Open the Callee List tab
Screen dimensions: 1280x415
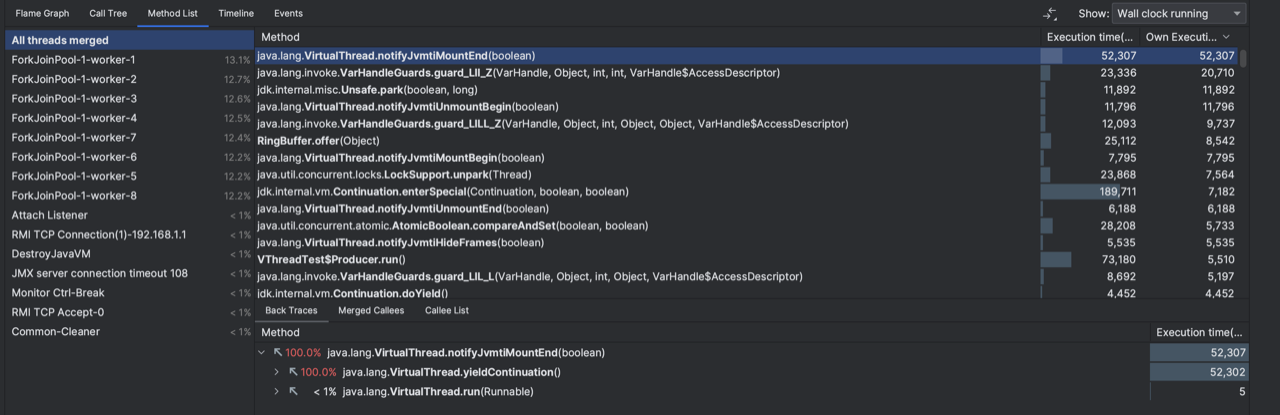coord(447,311)
